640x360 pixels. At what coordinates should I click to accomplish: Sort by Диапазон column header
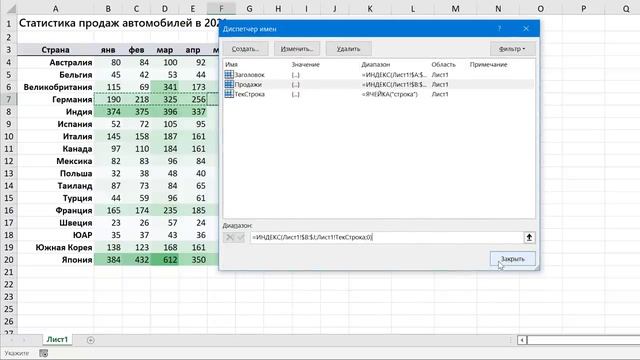click(376, 64)
